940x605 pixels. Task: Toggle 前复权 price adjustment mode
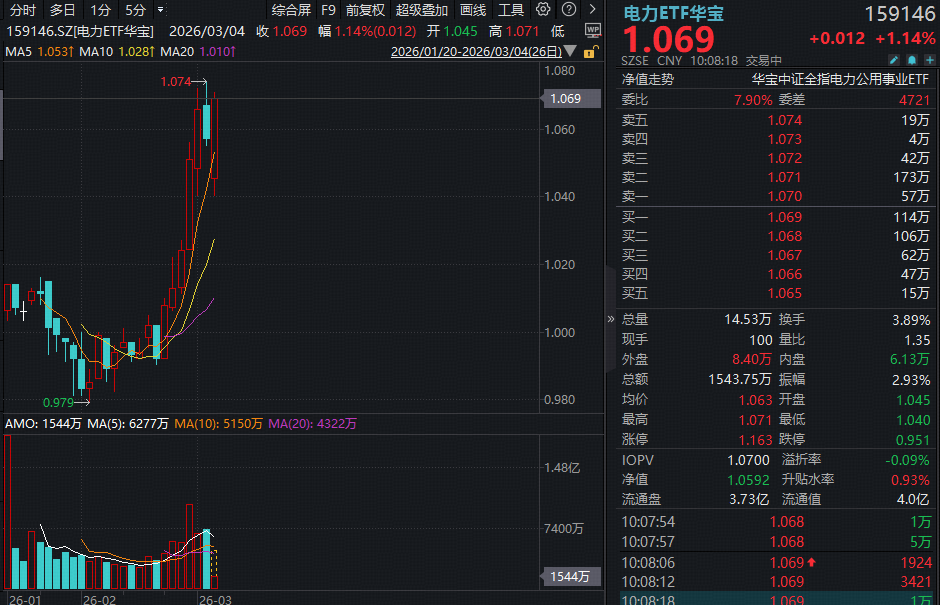(x=362, y=9)
